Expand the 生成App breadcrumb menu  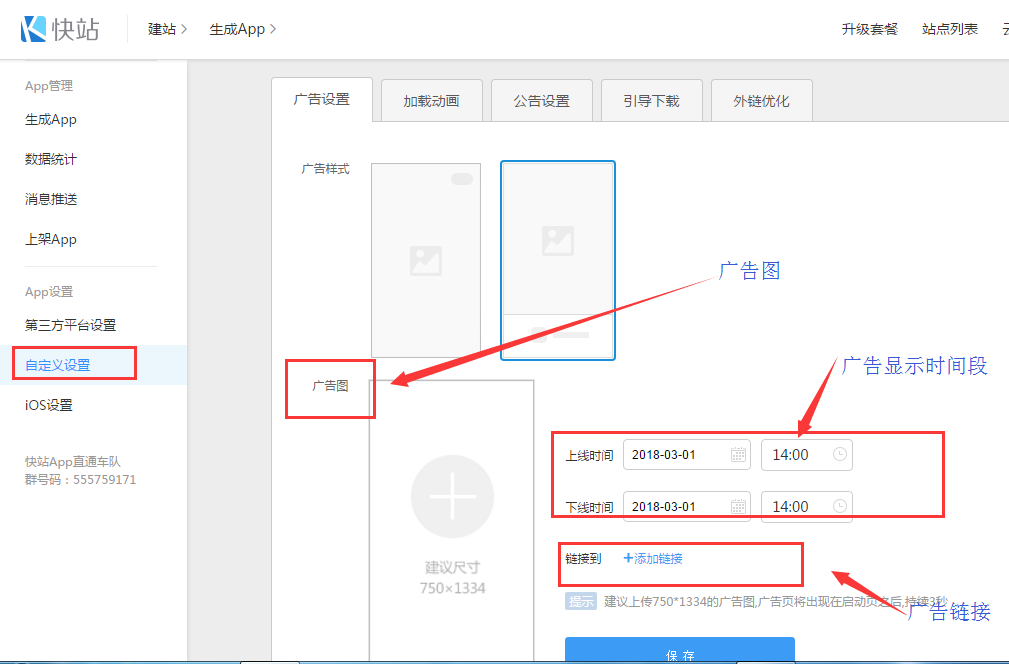click(x=242, y=29)
